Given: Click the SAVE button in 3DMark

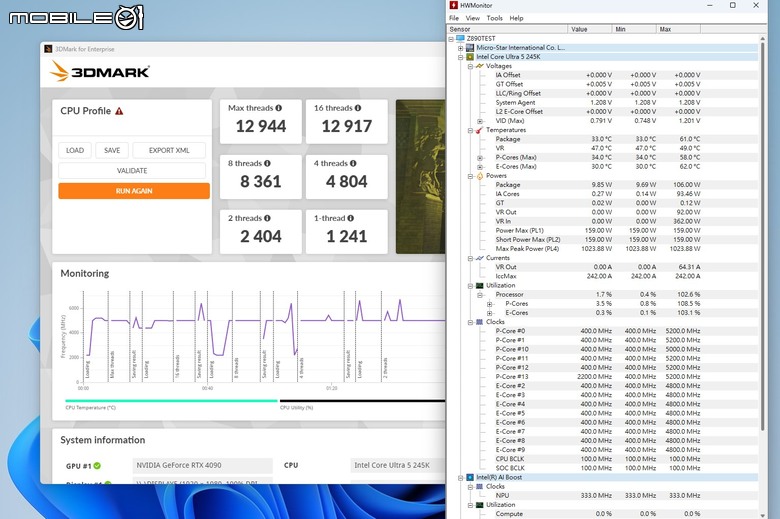Looking at the screenshot, I should click(x=112, y=150).
